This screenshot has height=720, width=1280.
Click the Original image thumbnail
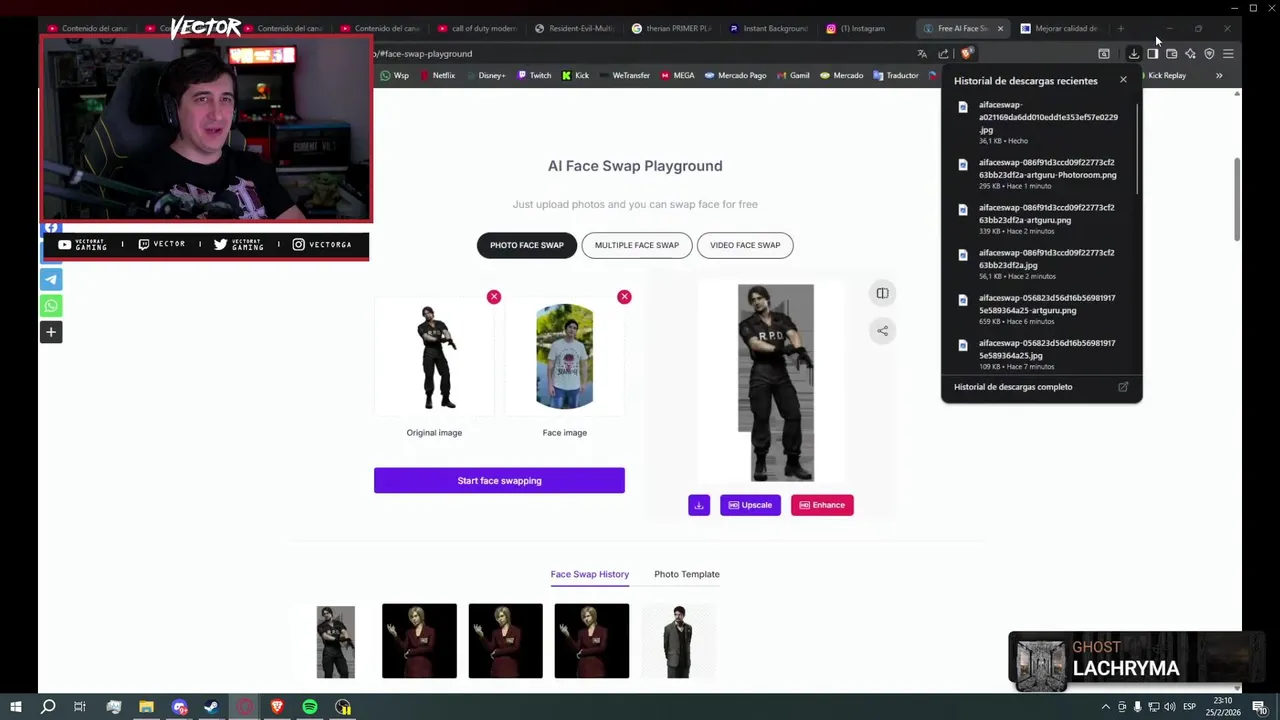pos(434,356)
